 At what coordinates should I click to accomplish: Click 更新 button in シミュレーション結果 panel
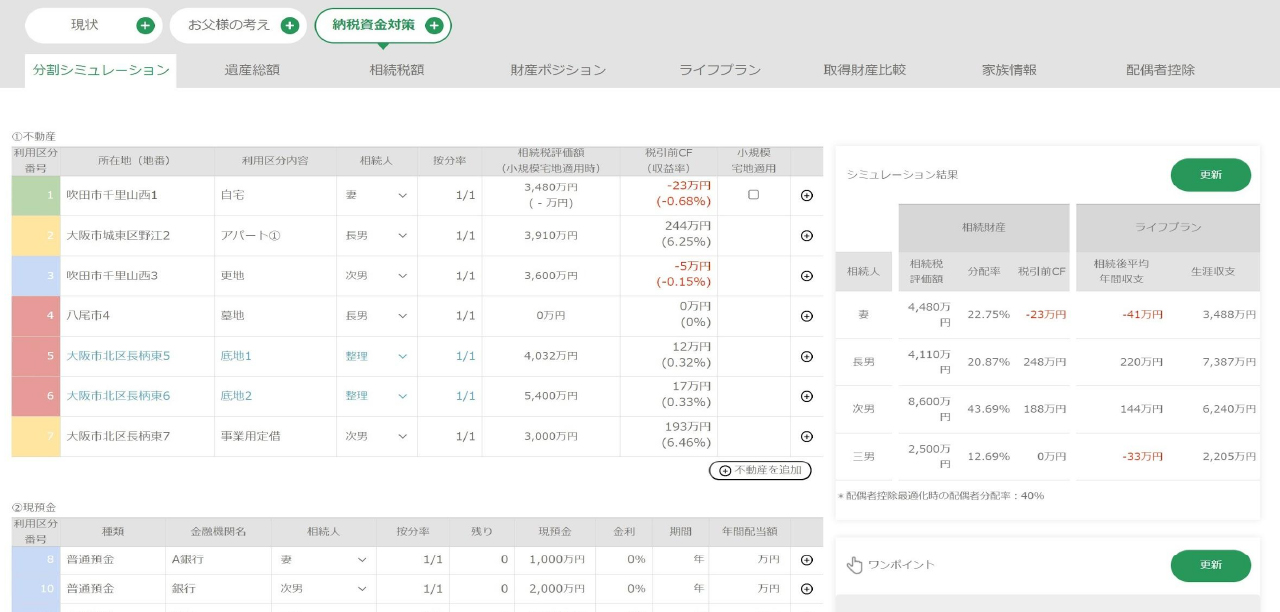pos(1210,175)
